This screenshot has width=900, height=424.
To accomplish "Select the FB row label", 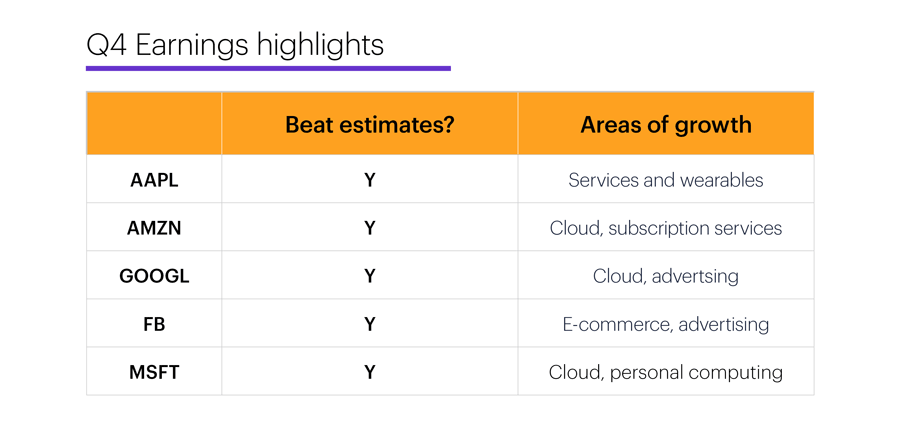I will [x=154, y=324].
